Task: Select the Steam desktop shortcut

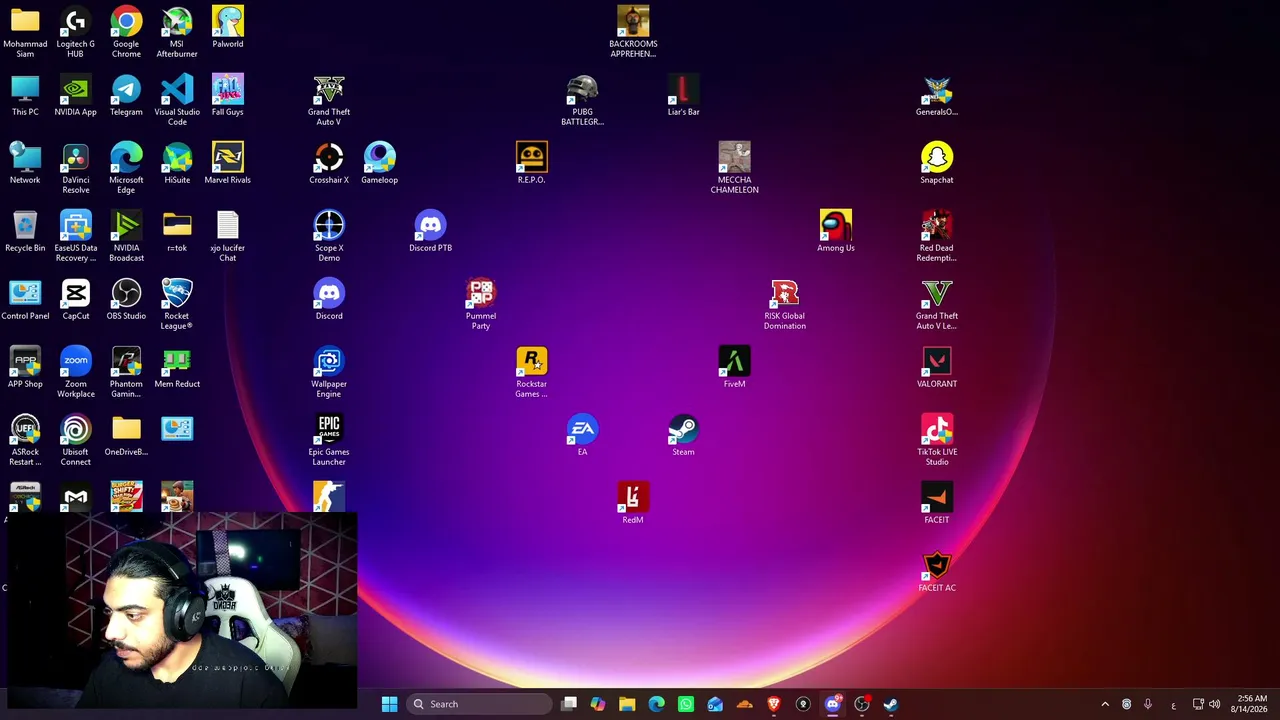Action: point(683,435)
